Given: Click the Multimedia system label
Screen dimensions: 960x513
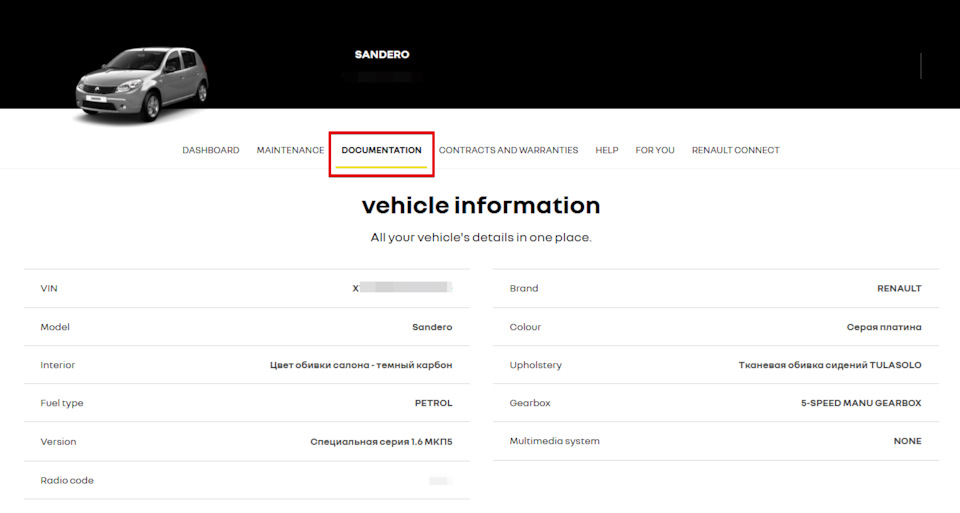Looking at the screenshot, I should [555, 441].
